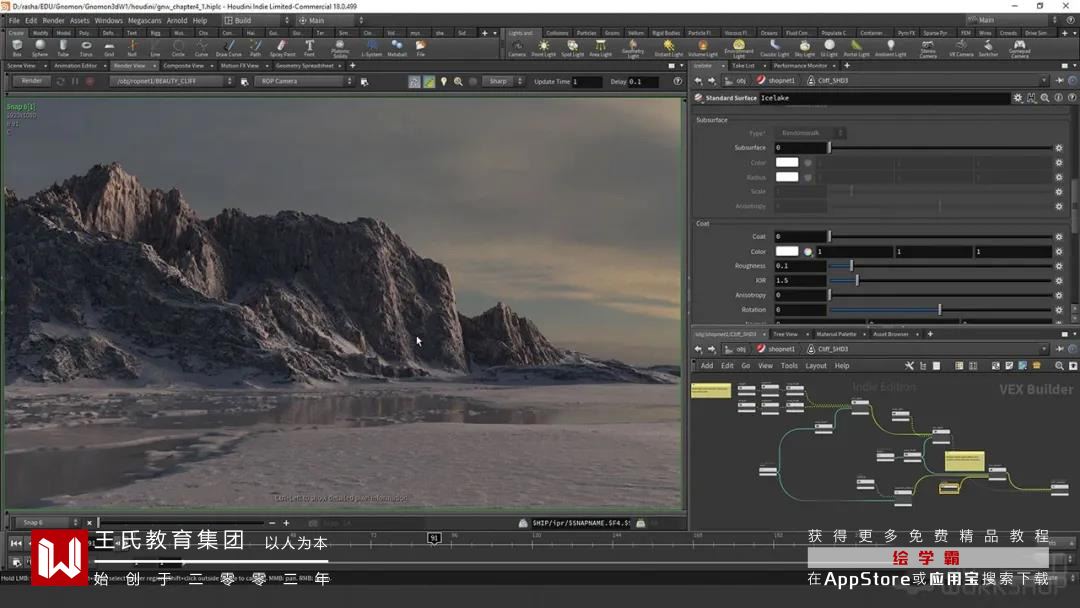Toggle the render view light bulb icon
The height and width of the screenshot is (608, 1080).
click(x=444, y=81)
